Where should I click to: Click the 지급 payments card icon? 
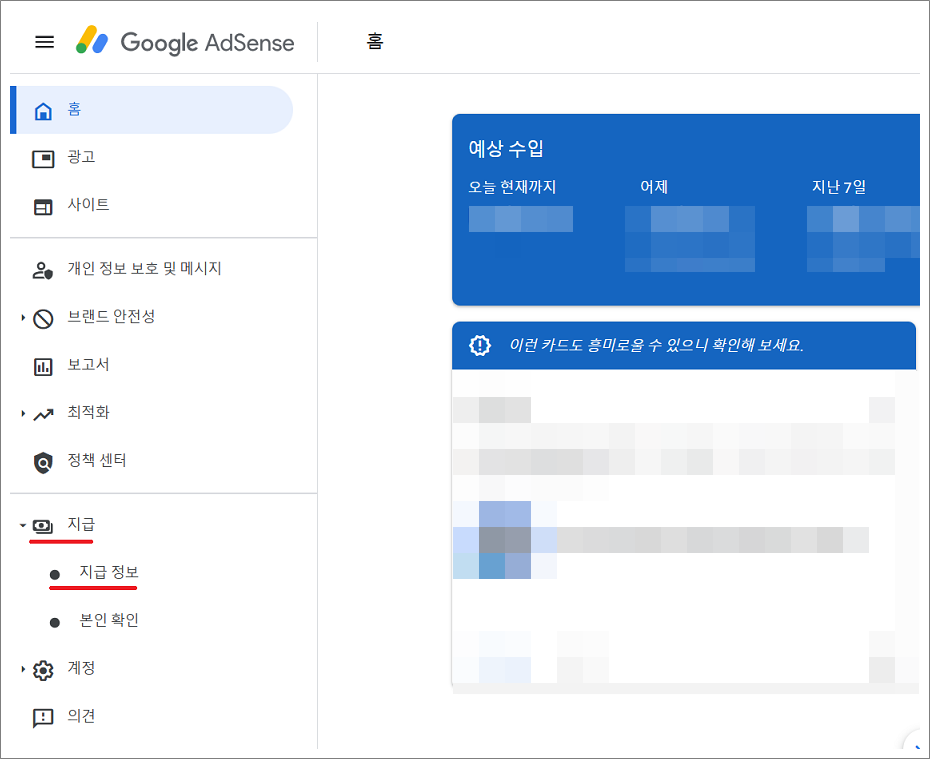(43, 524)
